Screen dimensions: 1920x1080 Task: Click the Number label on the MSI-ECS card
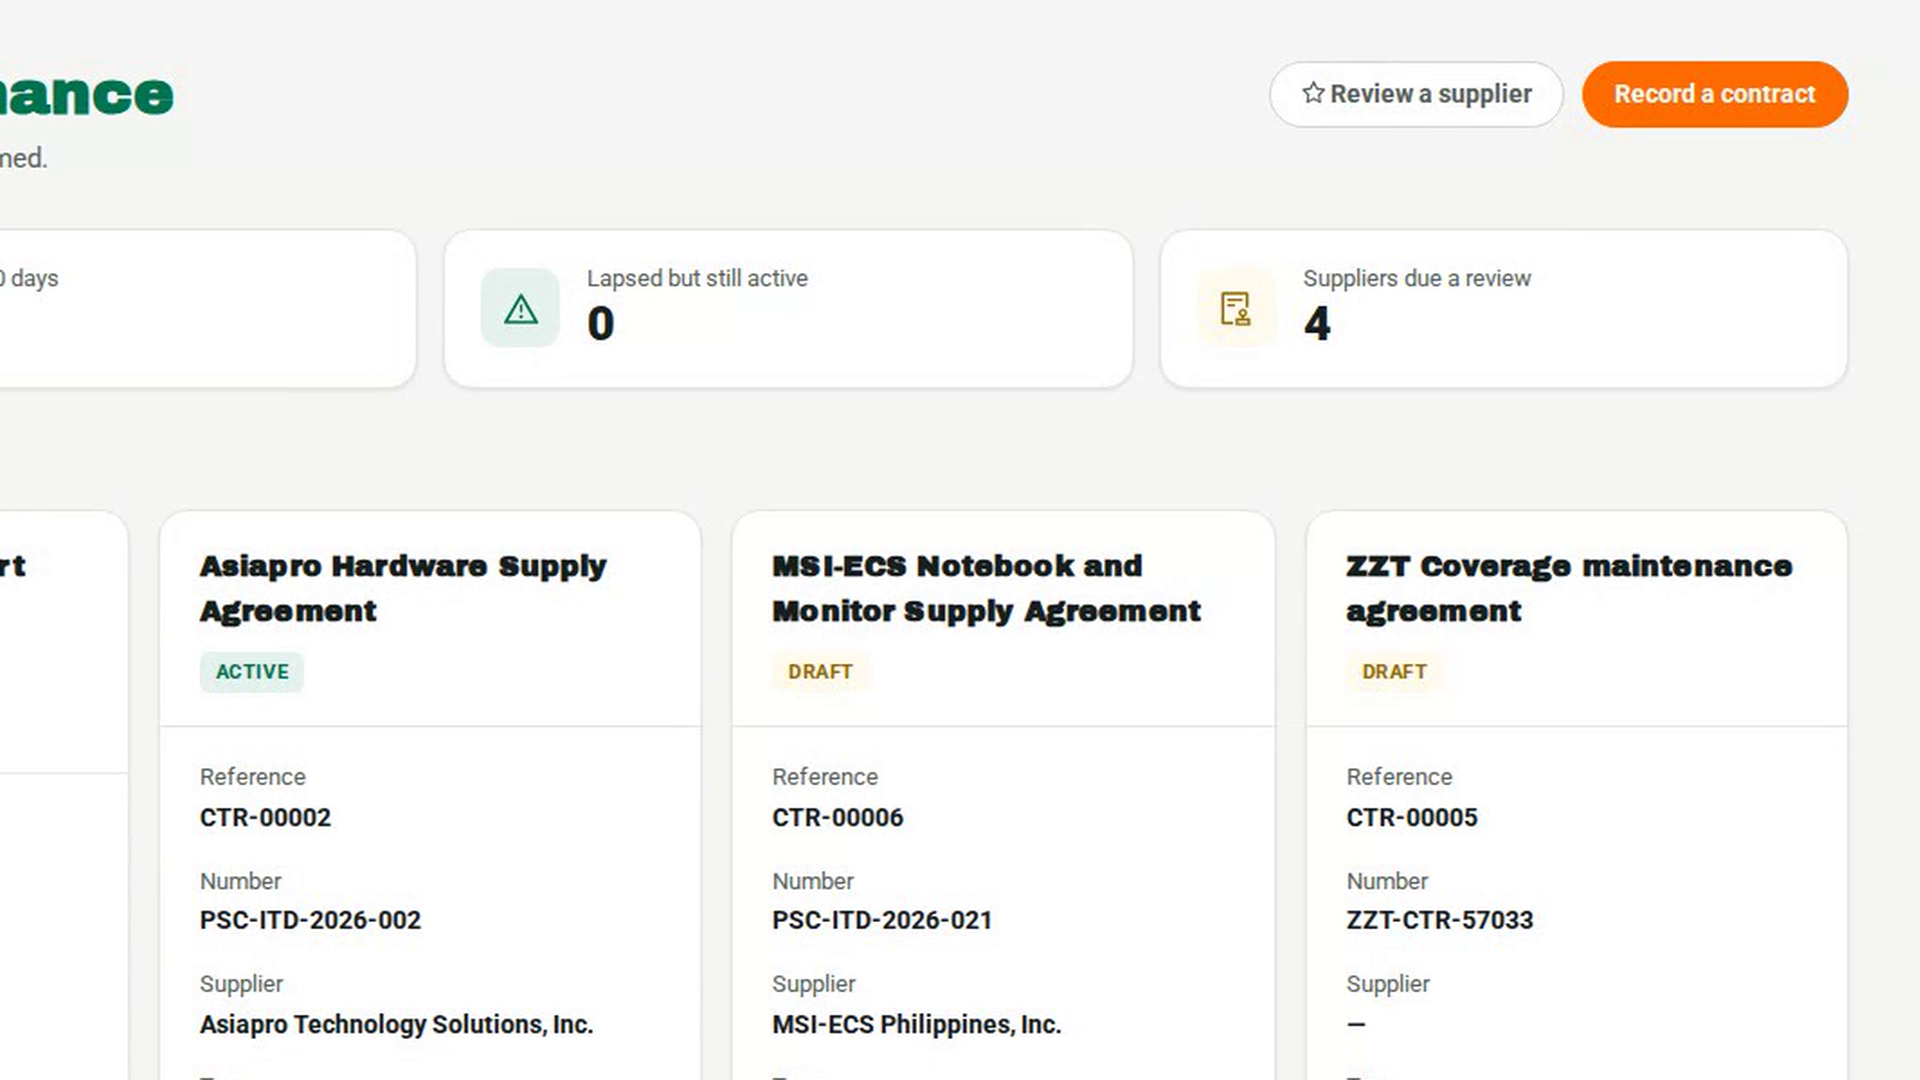[813, 881]
